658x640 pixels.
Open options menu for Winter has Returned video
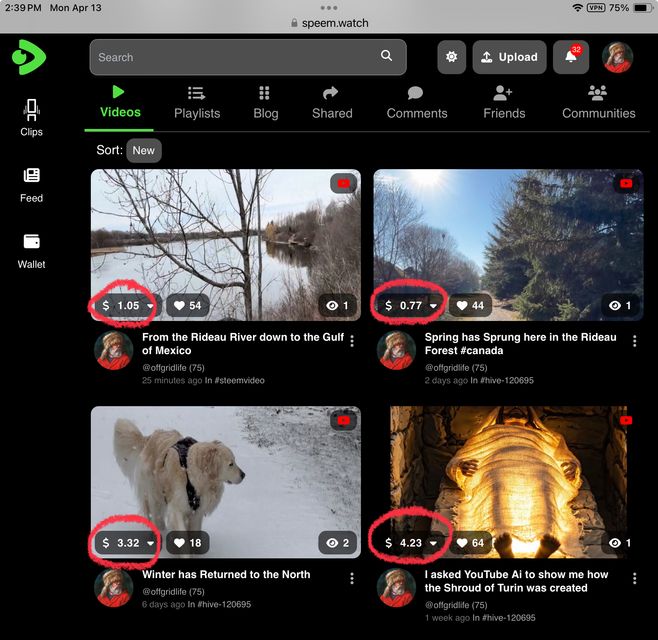tap(352, 579)
